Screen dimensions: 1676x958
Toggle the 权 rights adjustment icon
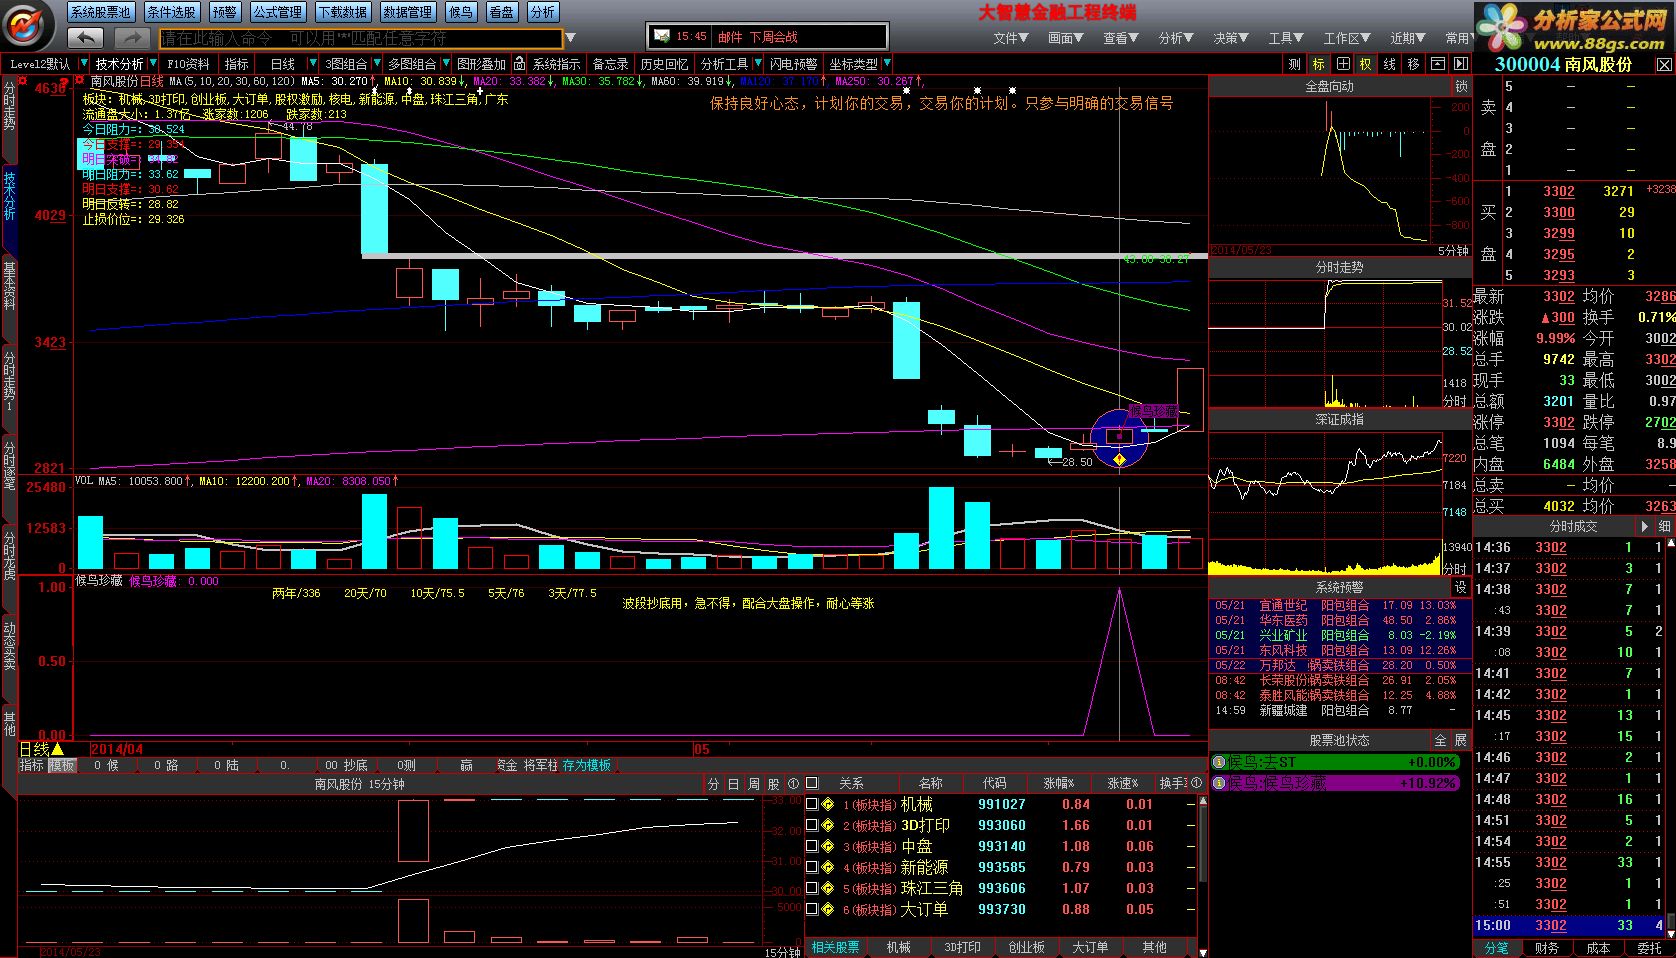coord(1366,64)
